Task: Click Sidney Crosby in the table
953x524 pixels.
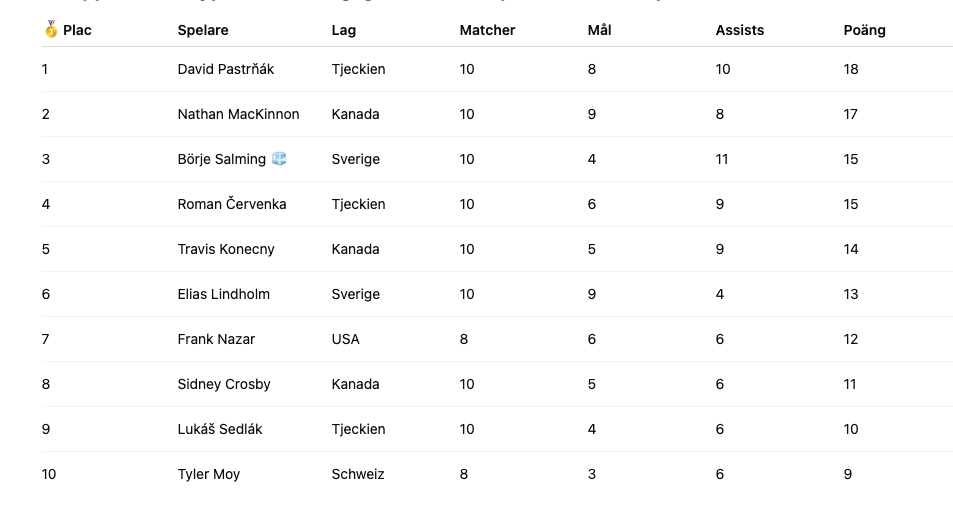Action: click(x=224, y=384)
